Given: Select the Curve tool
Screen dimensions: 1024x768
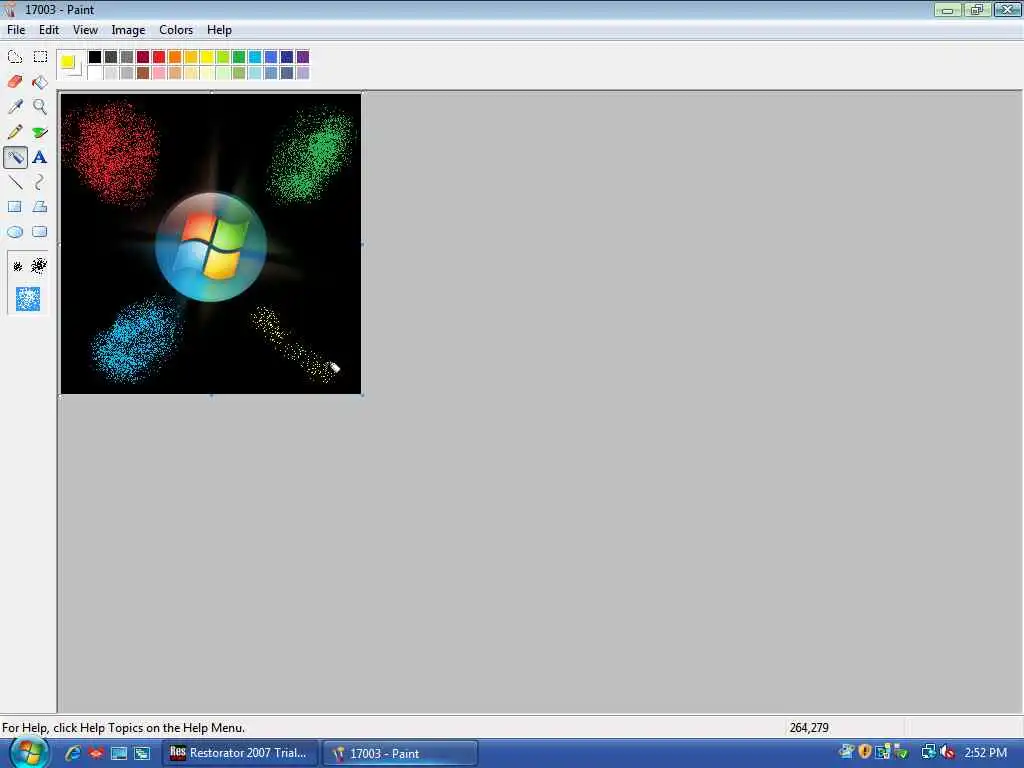Looking at the screenshot, I should point(40,182).
